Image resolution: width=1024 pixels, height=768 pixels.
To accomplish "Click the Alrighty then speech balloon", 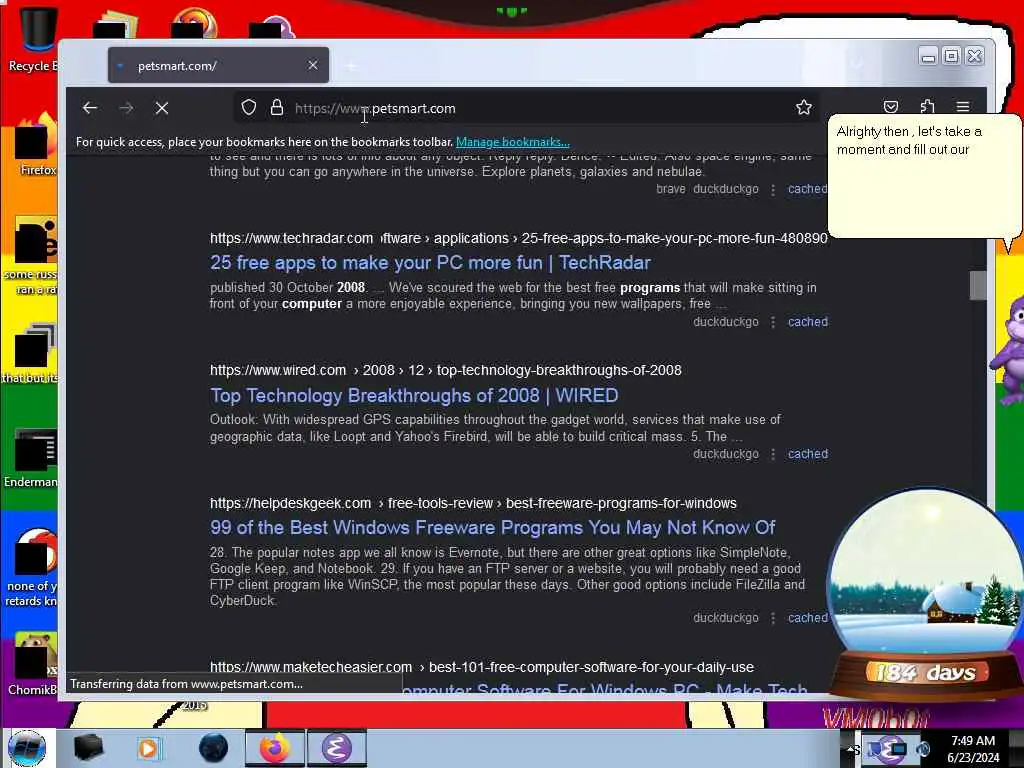I will tap(923, 176).
